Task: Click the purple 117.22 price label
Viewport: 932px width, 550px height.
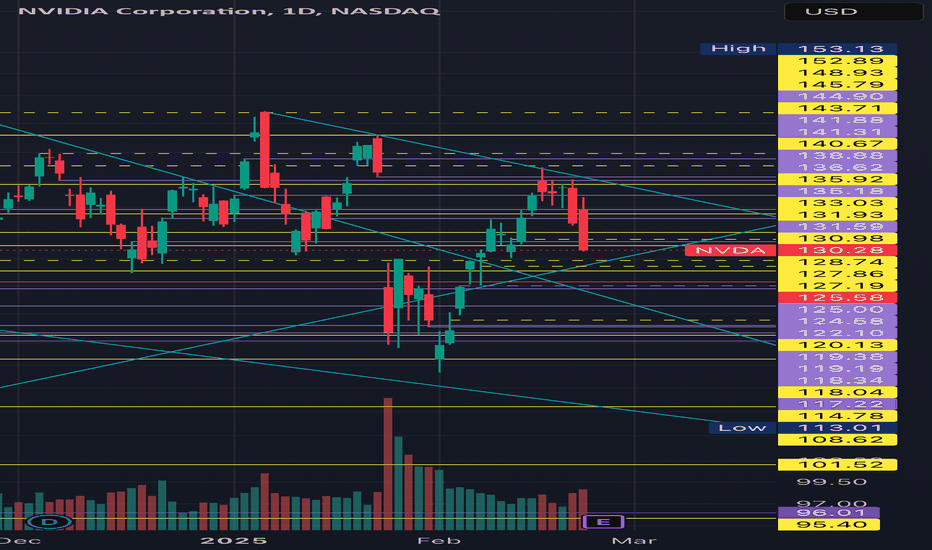Action: 837,404
